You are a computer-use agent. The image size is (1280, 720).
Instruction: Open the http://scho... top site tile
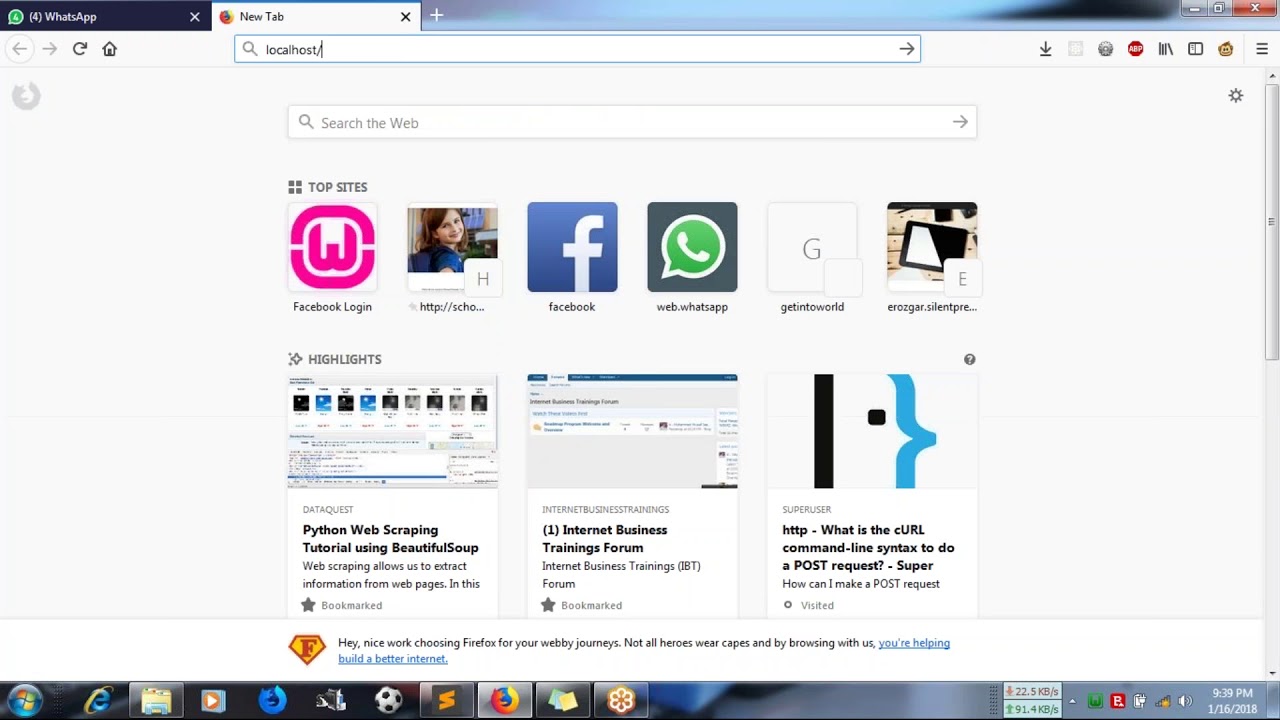(x=452, y=258)
